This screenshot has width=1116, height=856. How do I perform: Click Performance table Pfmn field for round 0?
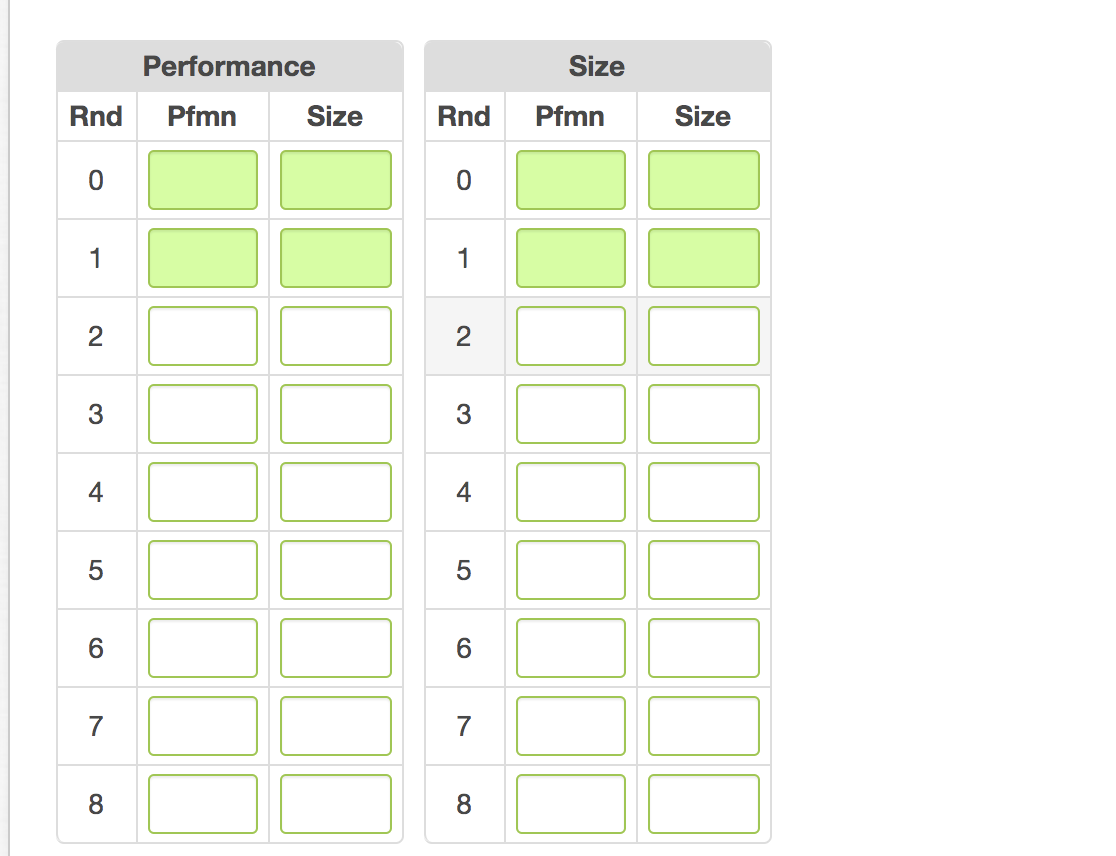tap(203, 180)
